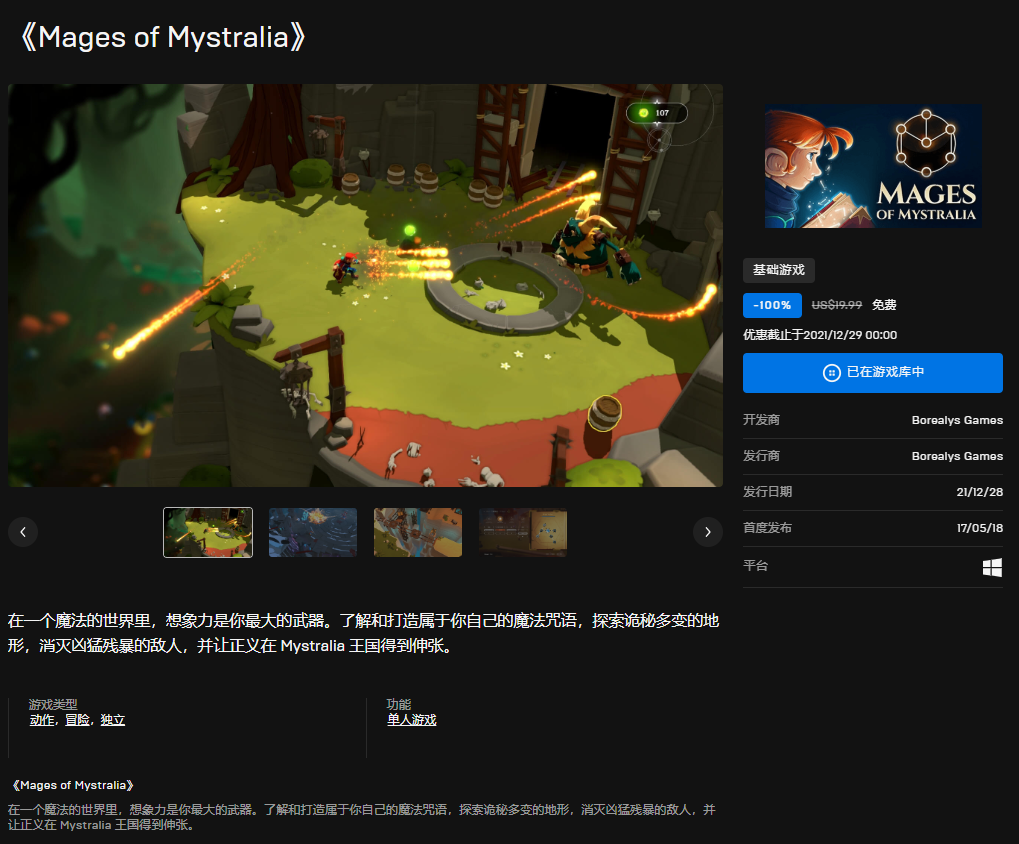
Task: Select third thumbnail of desert scaffolding
Action: click(x=418, y=533)
